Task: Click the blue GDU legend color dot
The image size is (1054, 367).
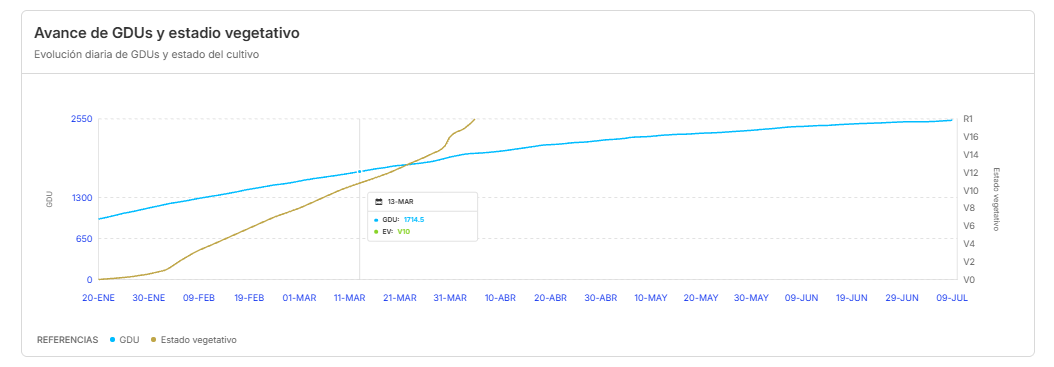Action: [x=112, y=340]
